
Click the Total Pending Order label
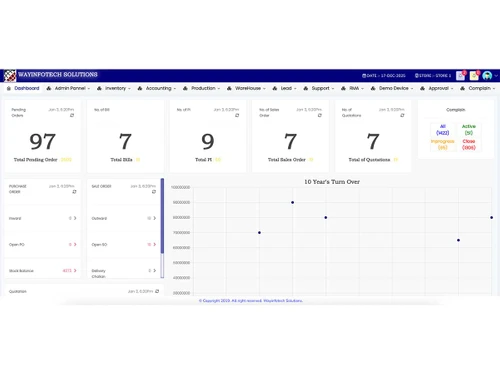pyautogui.click(x=36, y=160)
